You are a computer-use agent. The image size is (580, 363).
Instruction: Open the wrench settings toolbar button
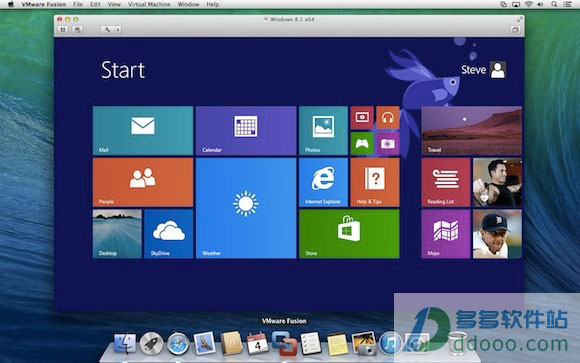point(107,30)
